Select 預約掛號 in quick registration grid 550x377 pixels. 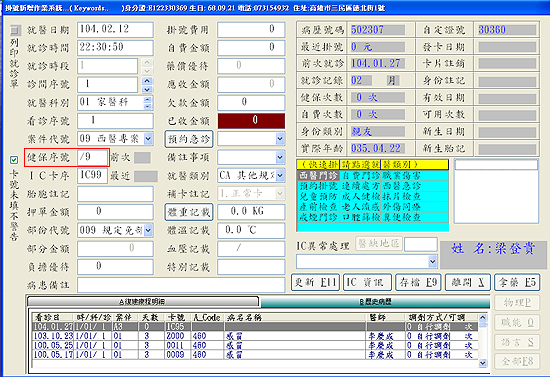(318, 186)
